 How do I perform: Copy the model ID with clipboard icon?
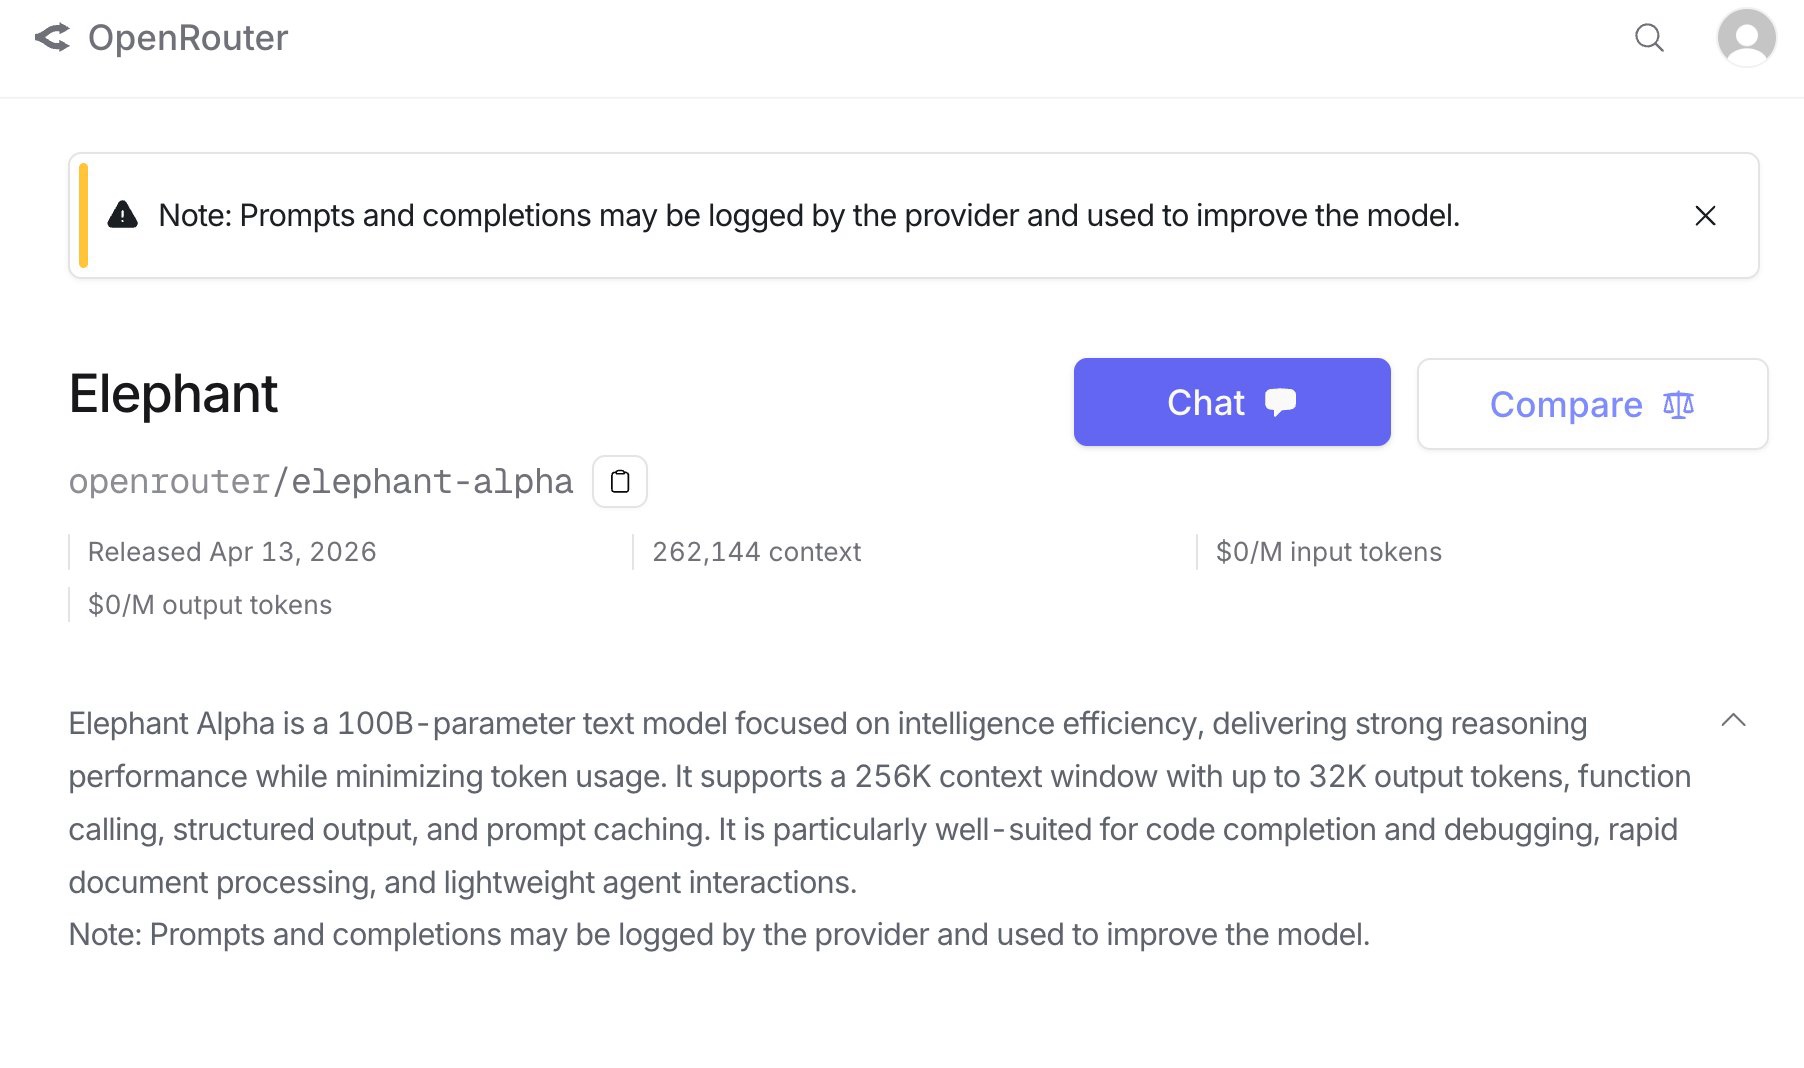620,482
